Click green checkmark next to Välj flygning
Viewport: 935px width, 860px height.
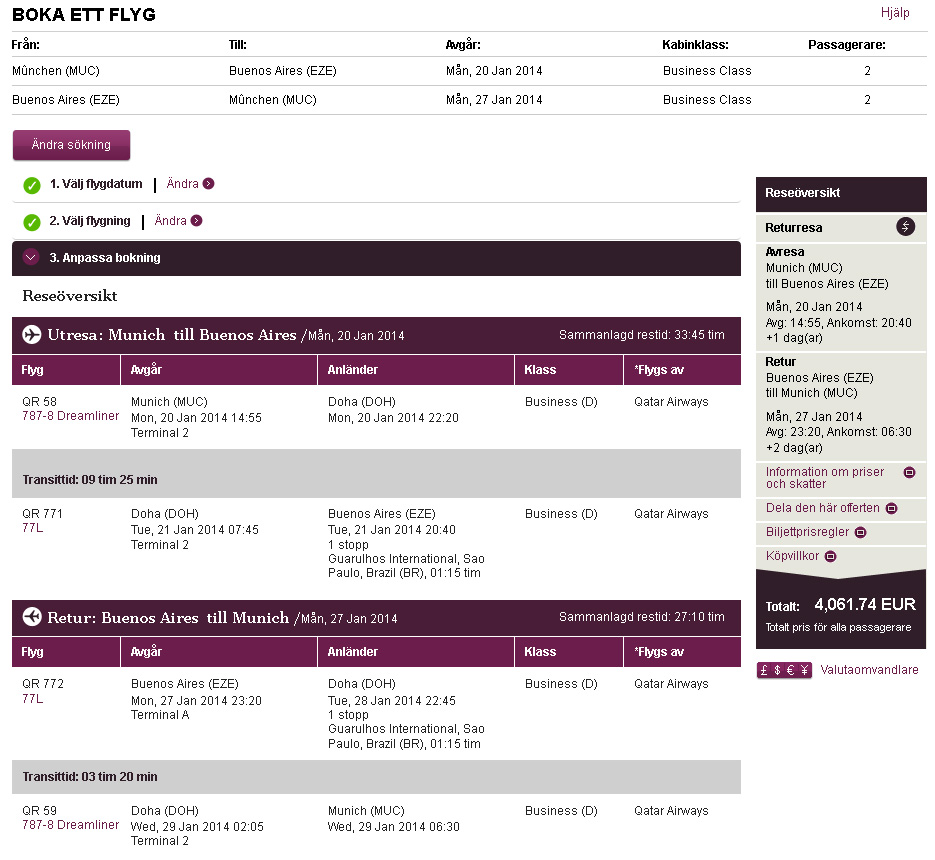coord(32,222)
